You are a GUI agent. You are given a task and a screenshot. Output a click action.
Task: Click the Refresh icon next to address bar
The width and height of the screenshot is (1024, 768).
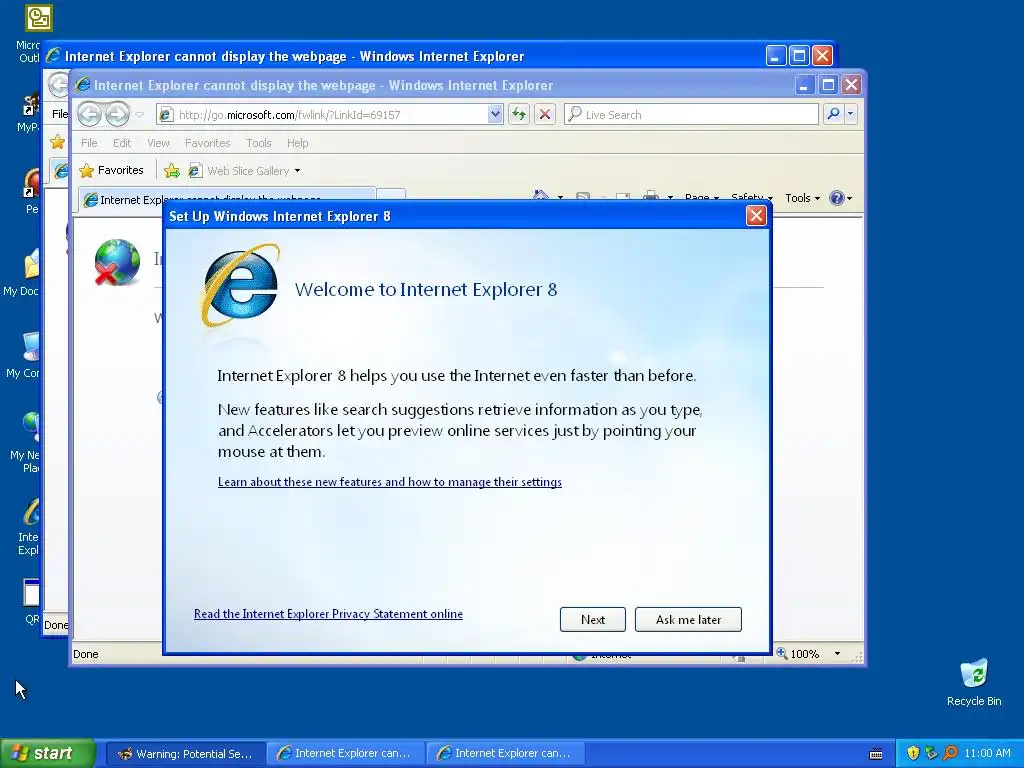519,114
